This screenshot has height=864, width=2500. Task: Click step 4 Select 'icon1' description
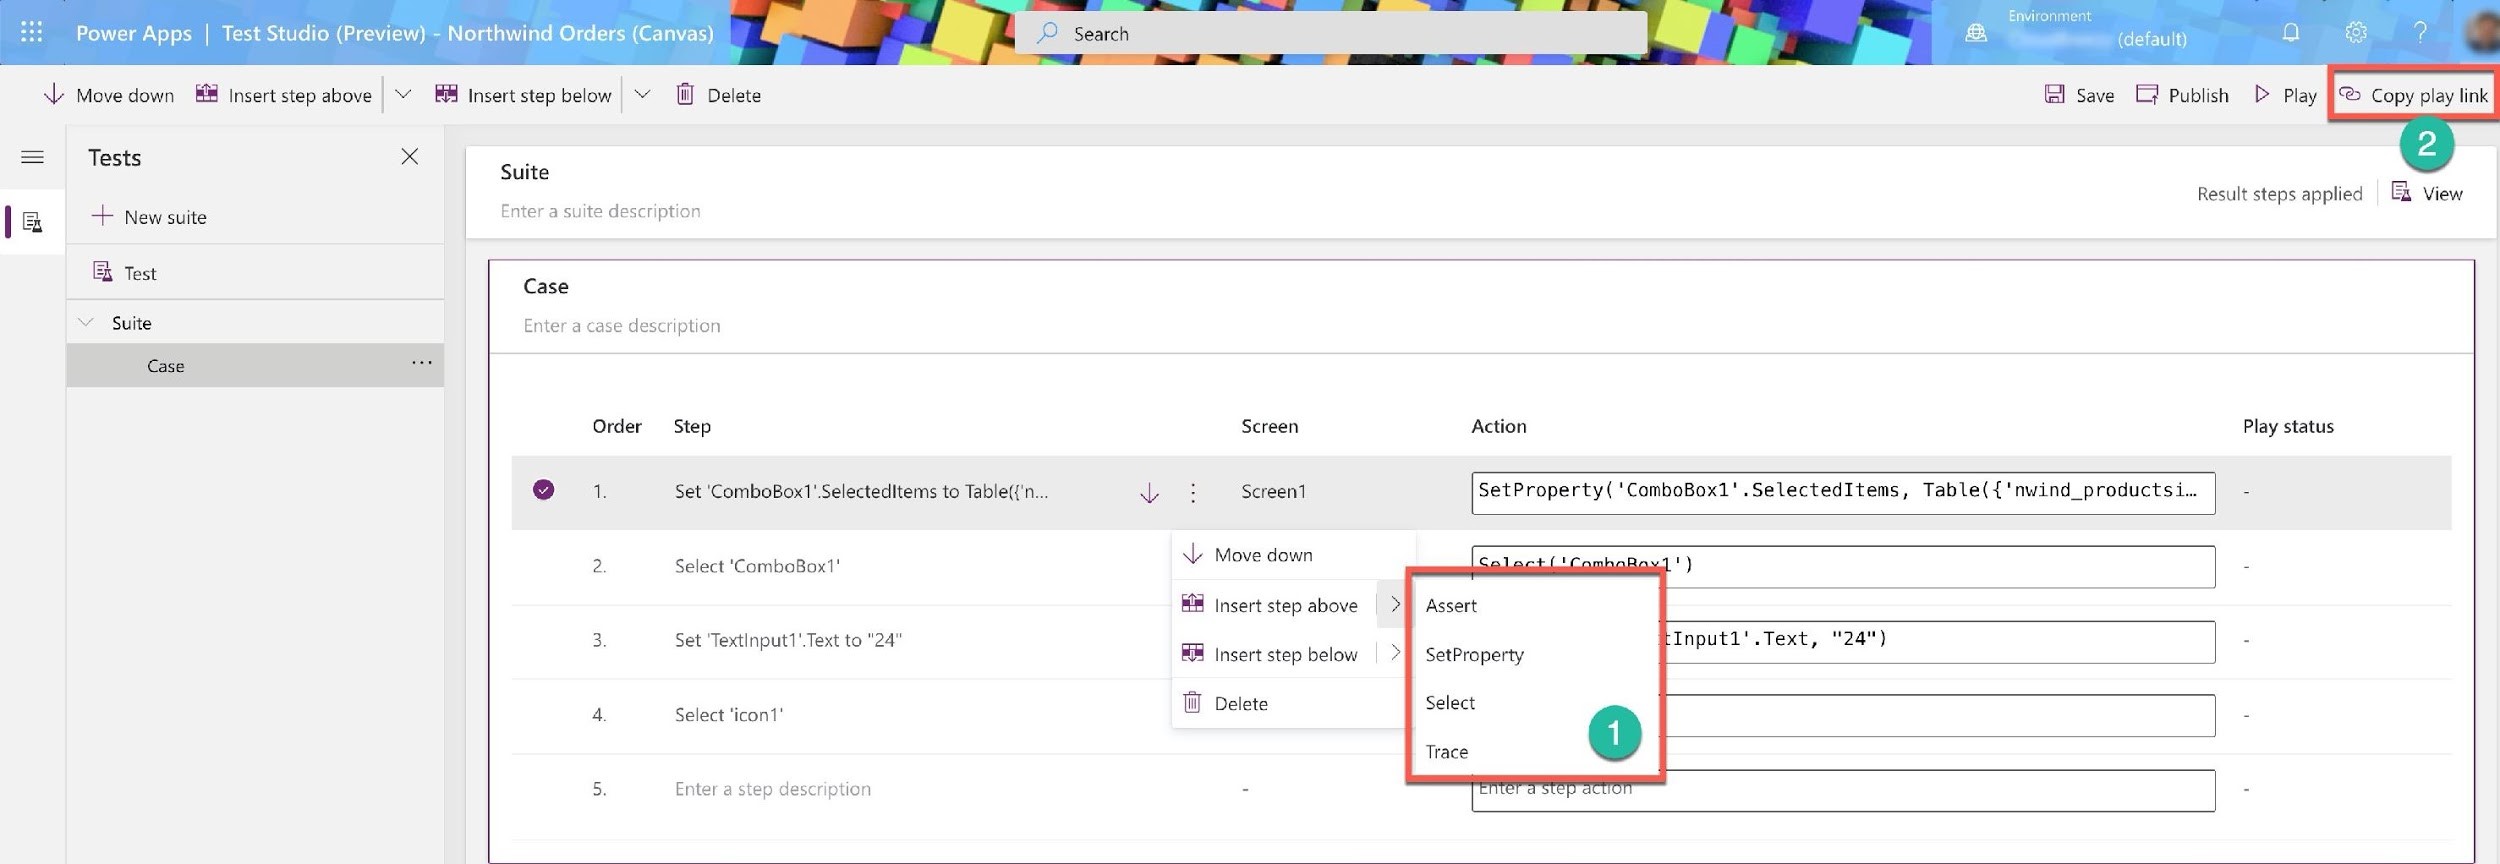tap(729, 715)
